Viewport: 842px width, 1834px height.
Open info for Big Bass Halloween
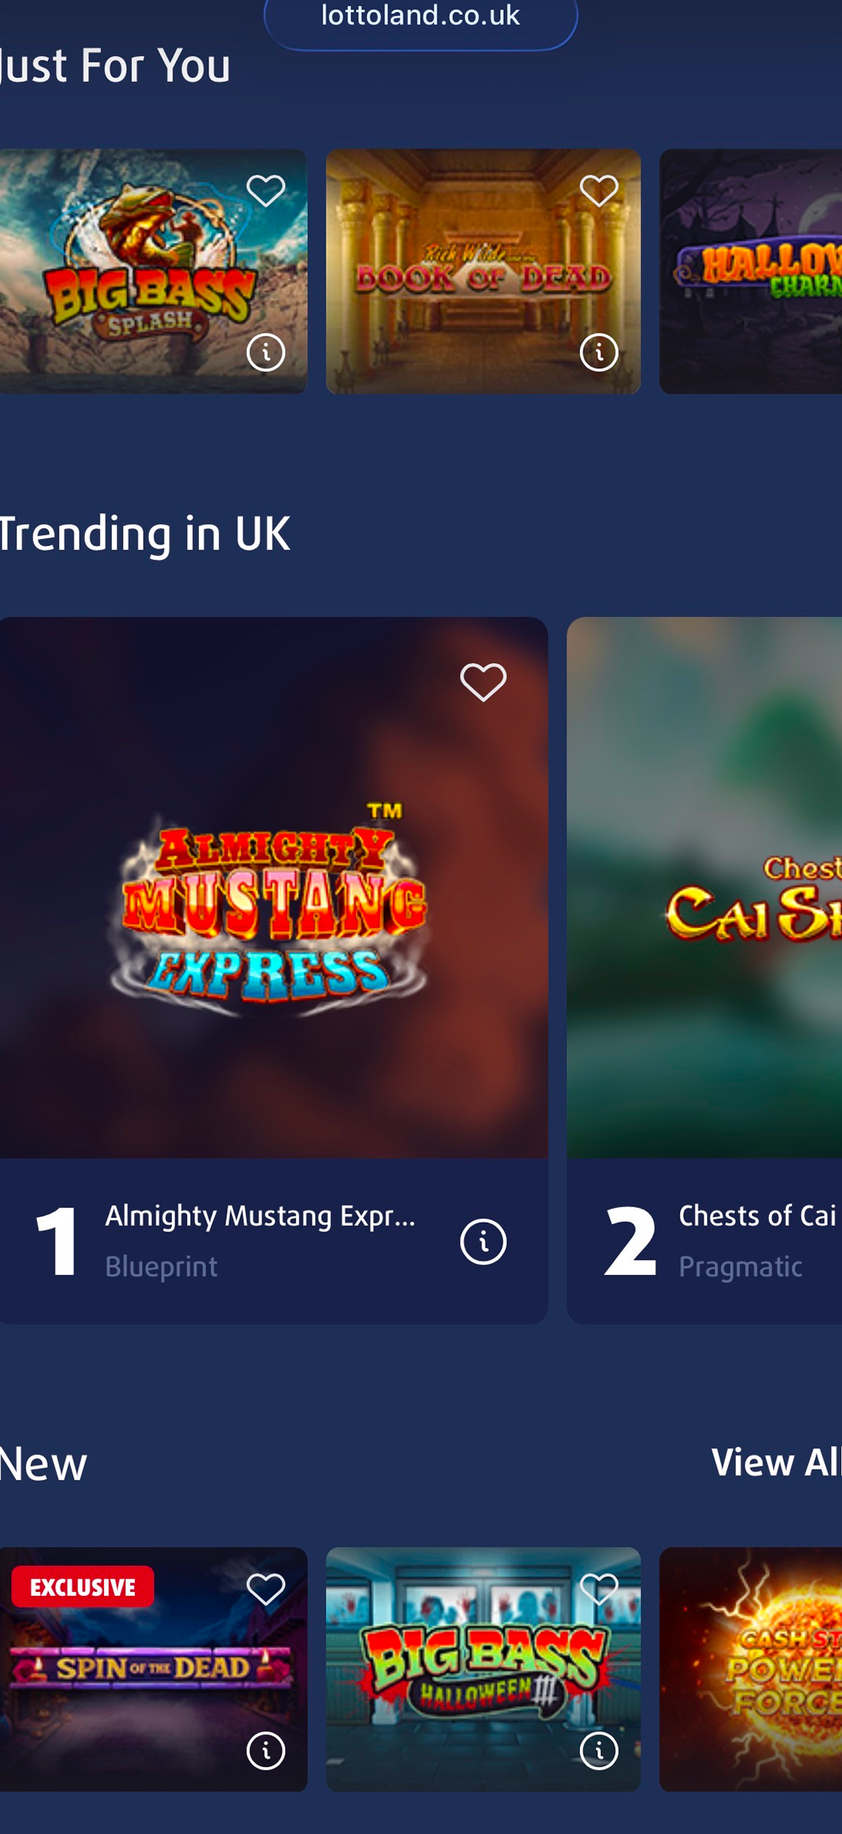click(599, 1751)
